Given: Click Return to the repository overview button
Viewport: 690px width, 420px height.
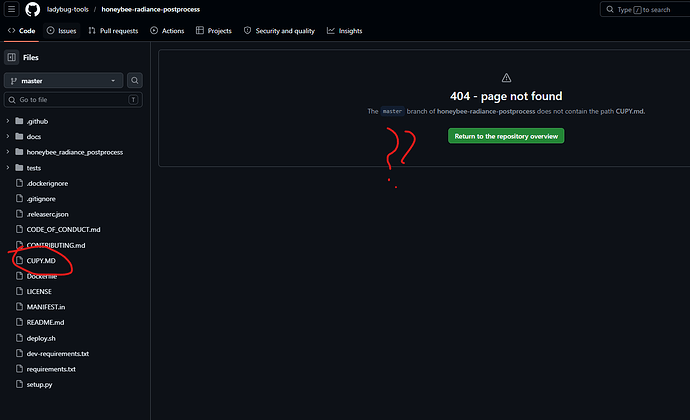Looking at the screenshot, I should [506, 136].
